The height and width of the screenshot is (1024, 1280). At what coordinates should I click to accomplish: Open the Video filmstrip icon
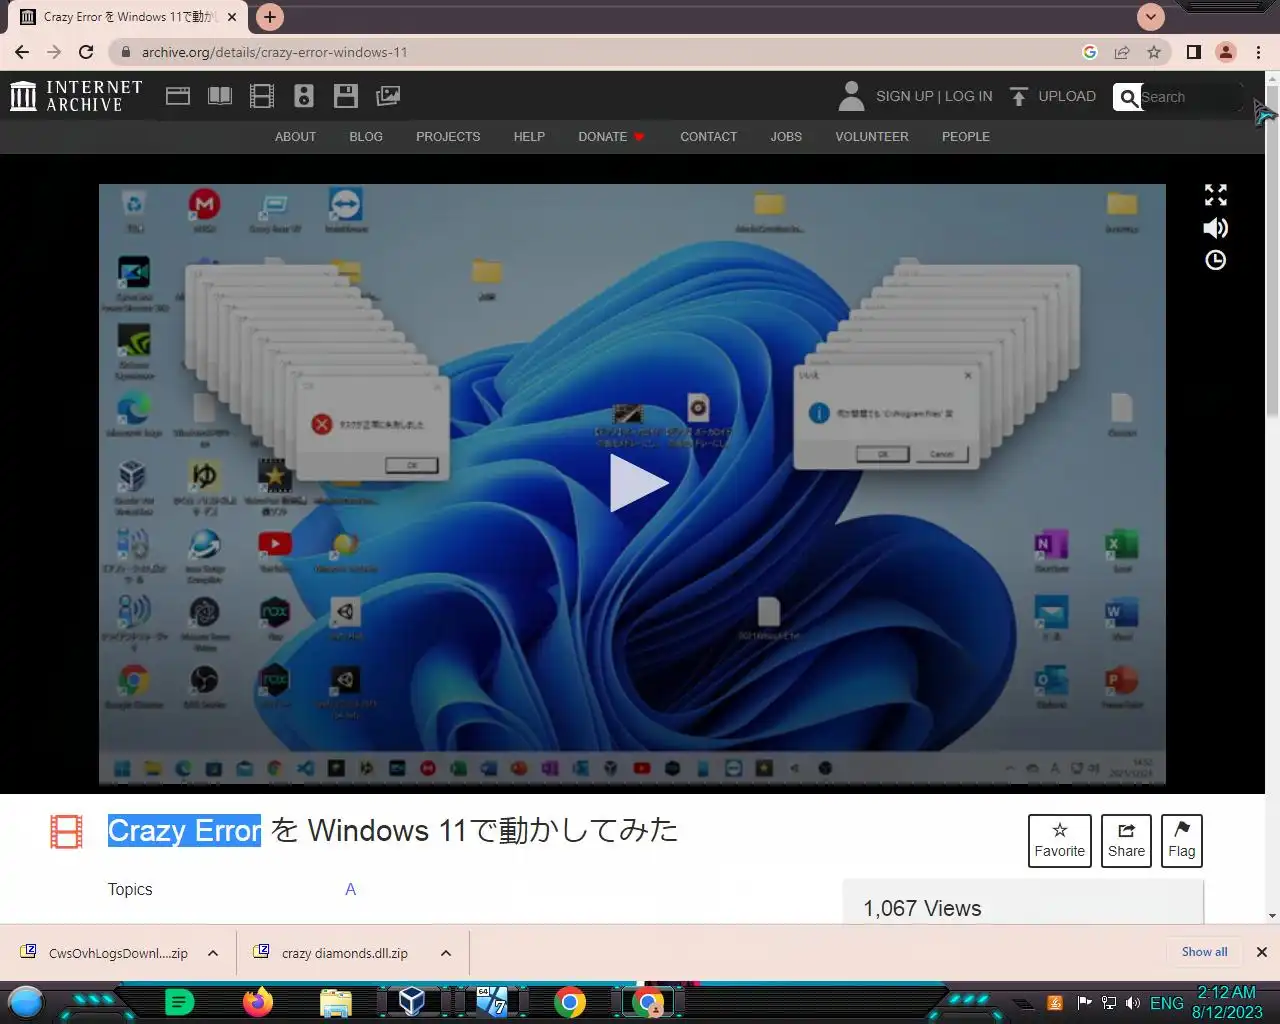point(262,96)
